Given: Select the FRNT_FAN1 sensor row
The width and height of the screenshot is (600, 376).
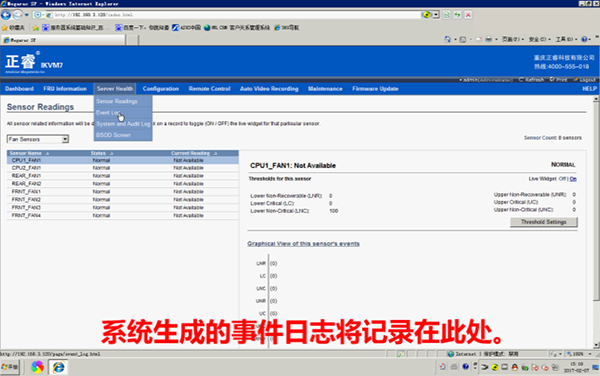Looking at the screenshot, I should click(122, 192).
